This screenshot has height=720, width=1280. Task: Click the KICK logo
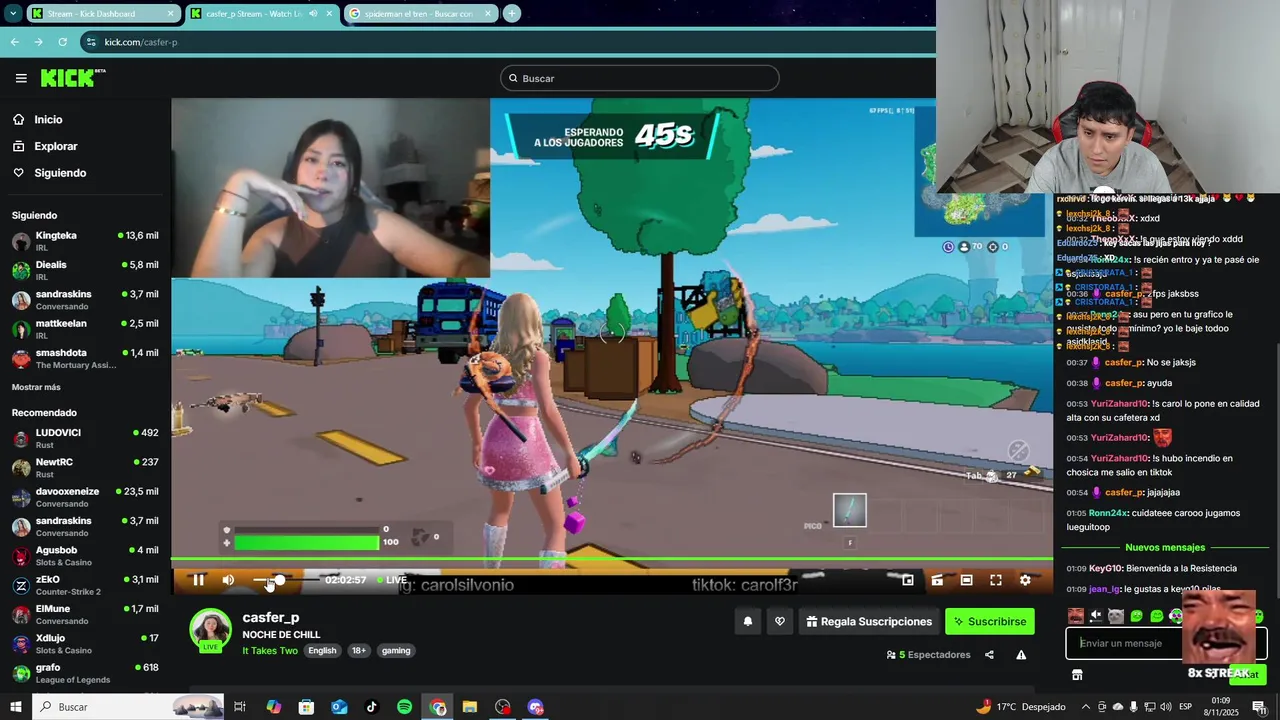pyautogui.click(x=72, y=78)
